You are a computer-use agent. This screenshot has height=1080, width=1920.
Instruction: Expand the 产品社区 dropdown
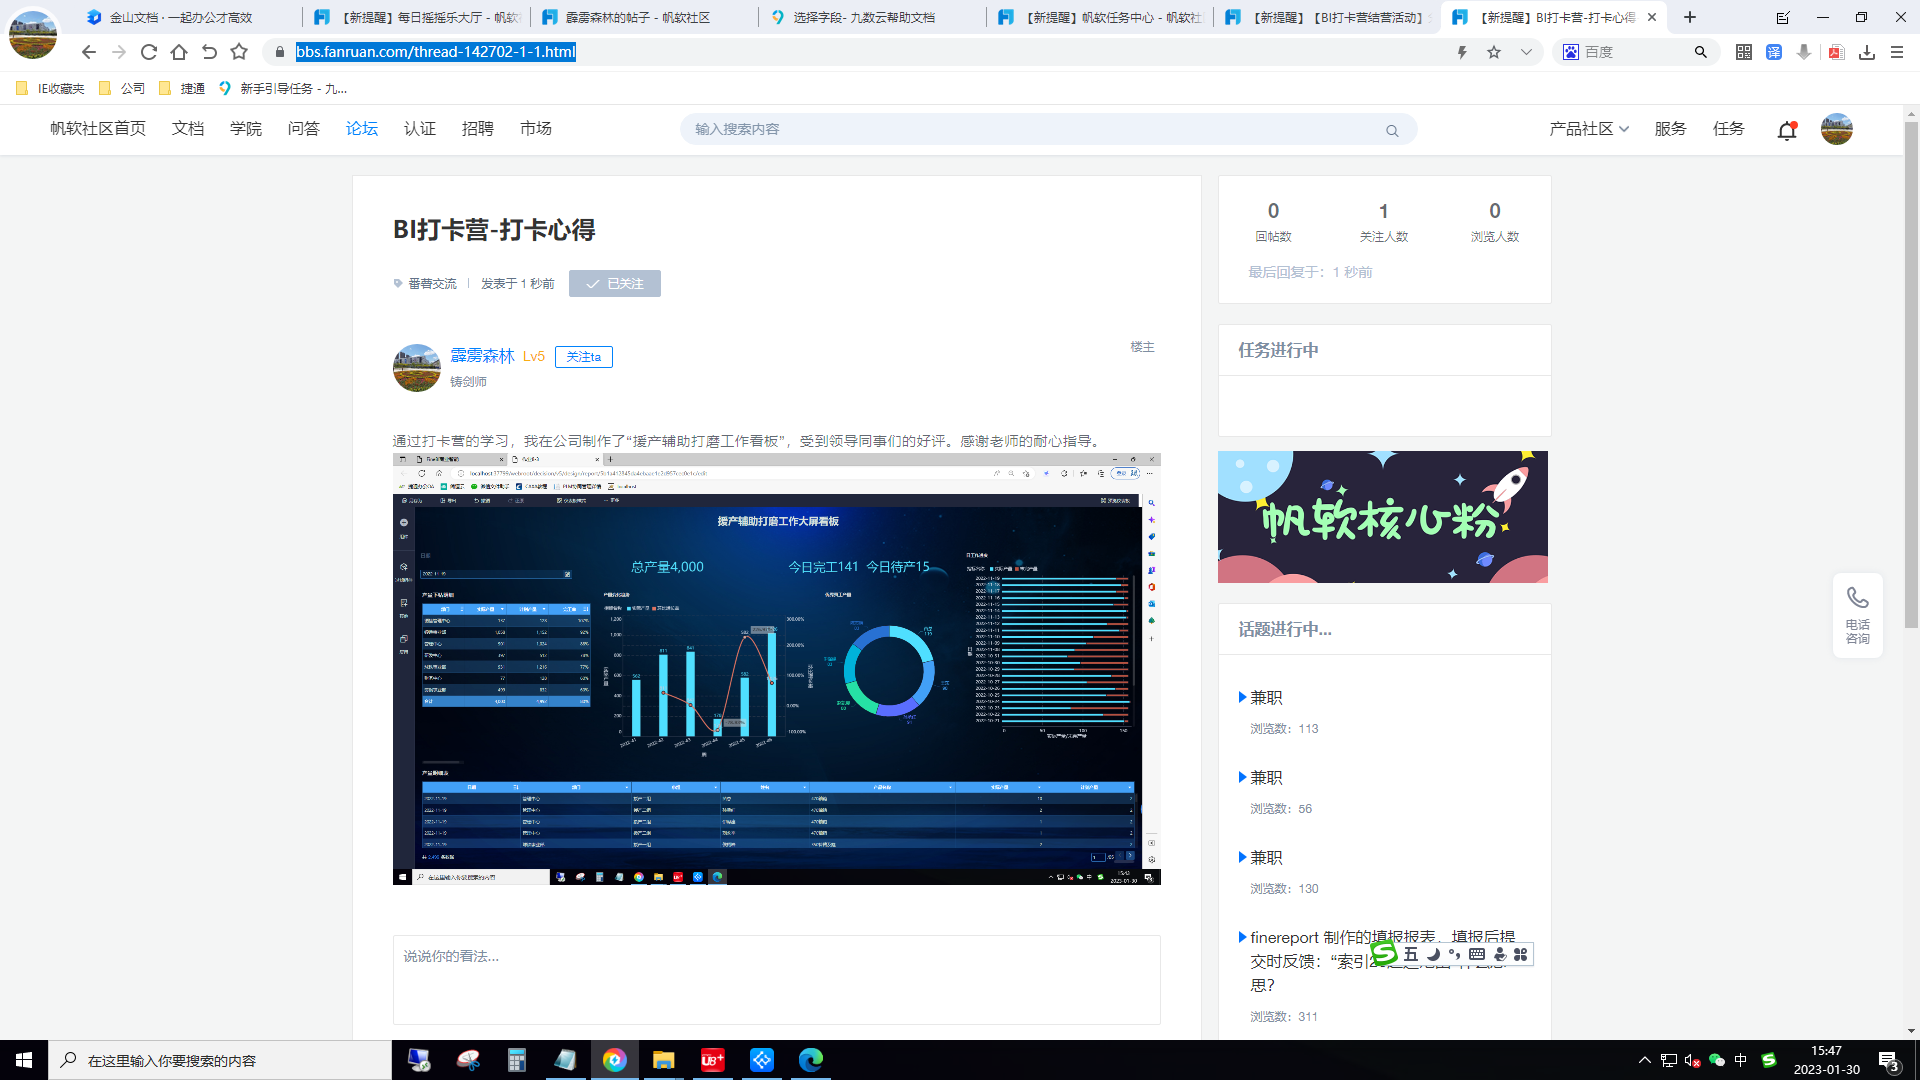[x=1588, y=129]
